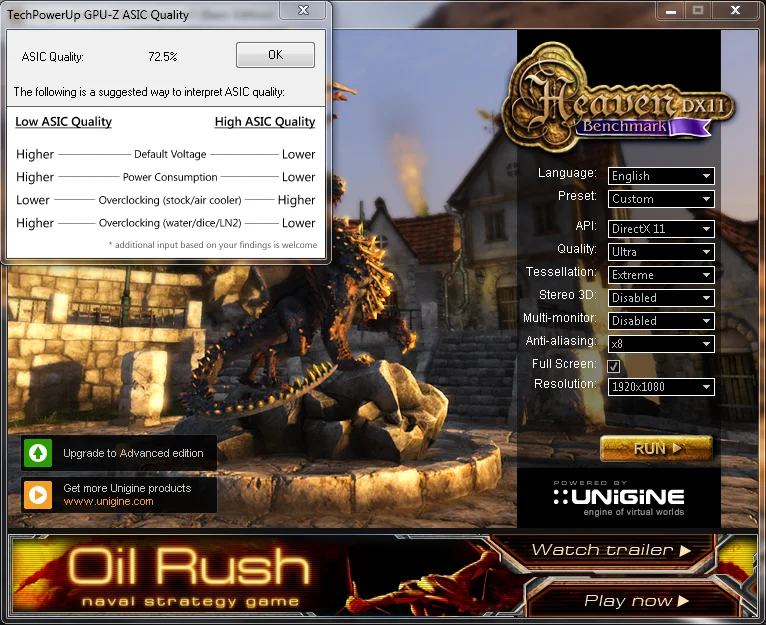Minimize the Heaven Benchmark window
Viewport: 766px width, 625px height.
671,10
